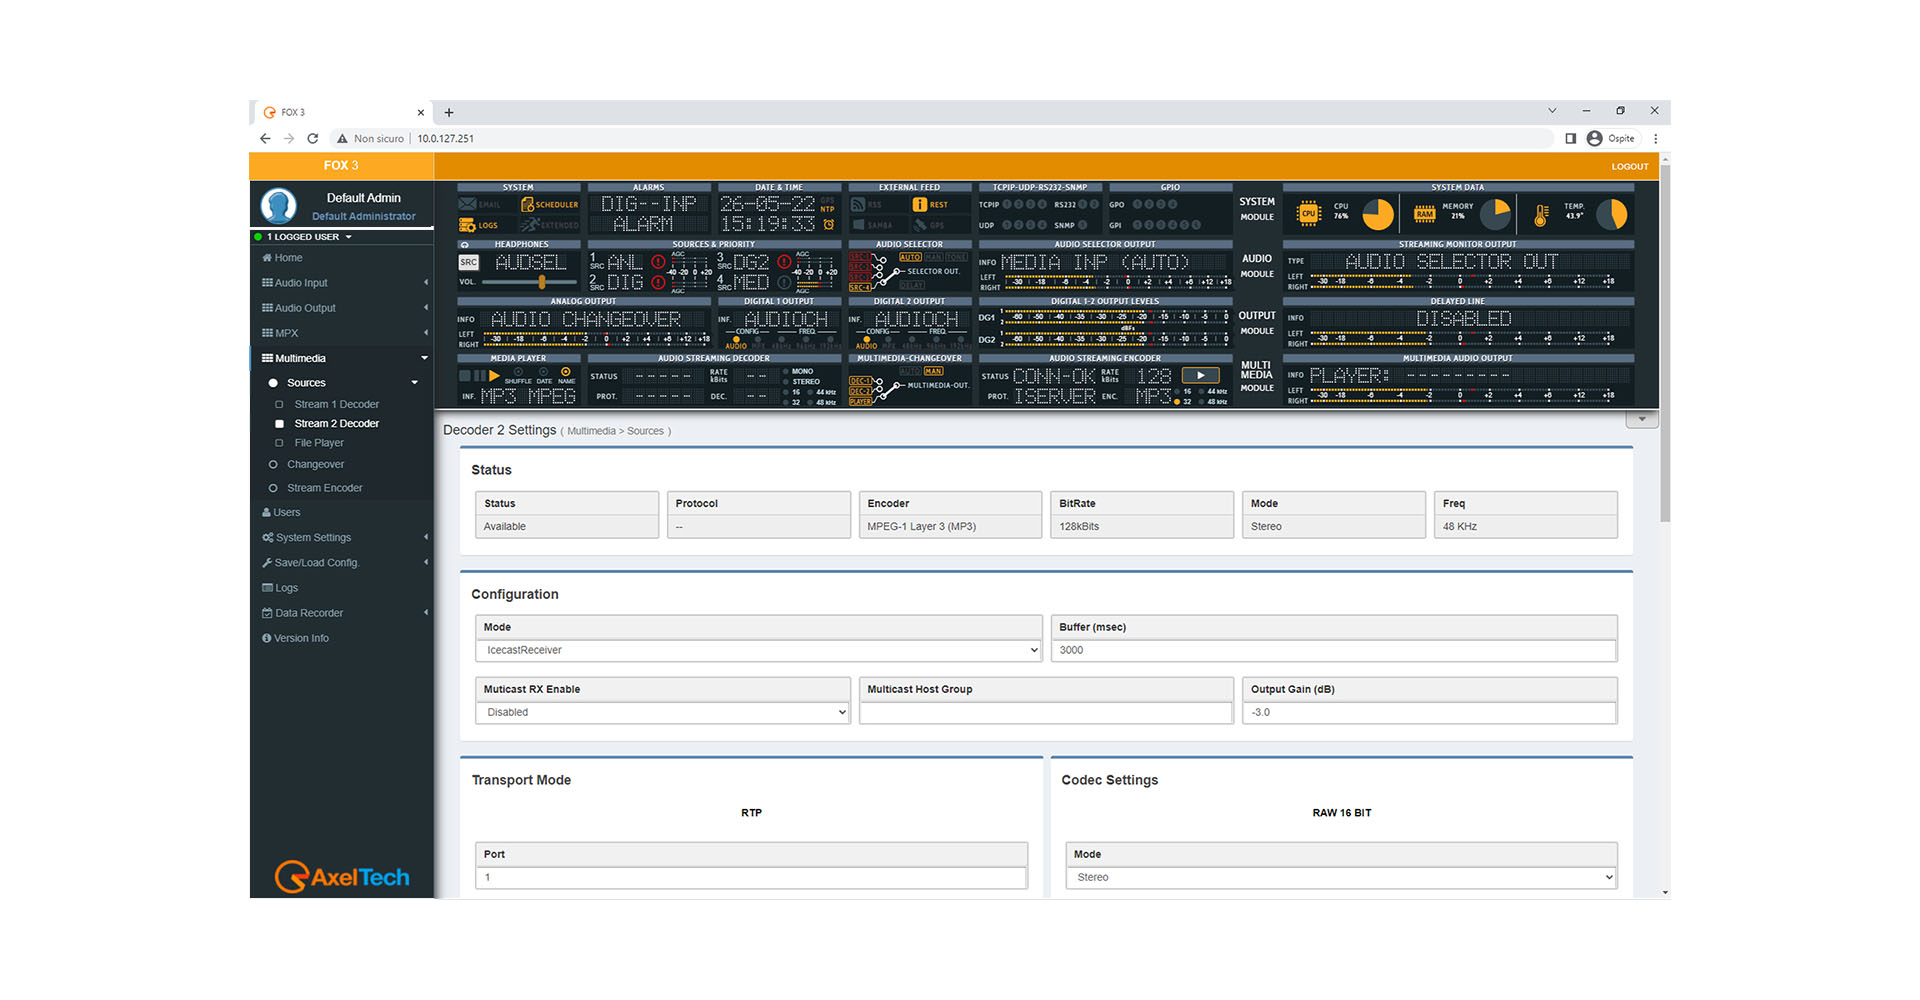Open the Scheduler icon in System panel

click(x=527, y=205)
